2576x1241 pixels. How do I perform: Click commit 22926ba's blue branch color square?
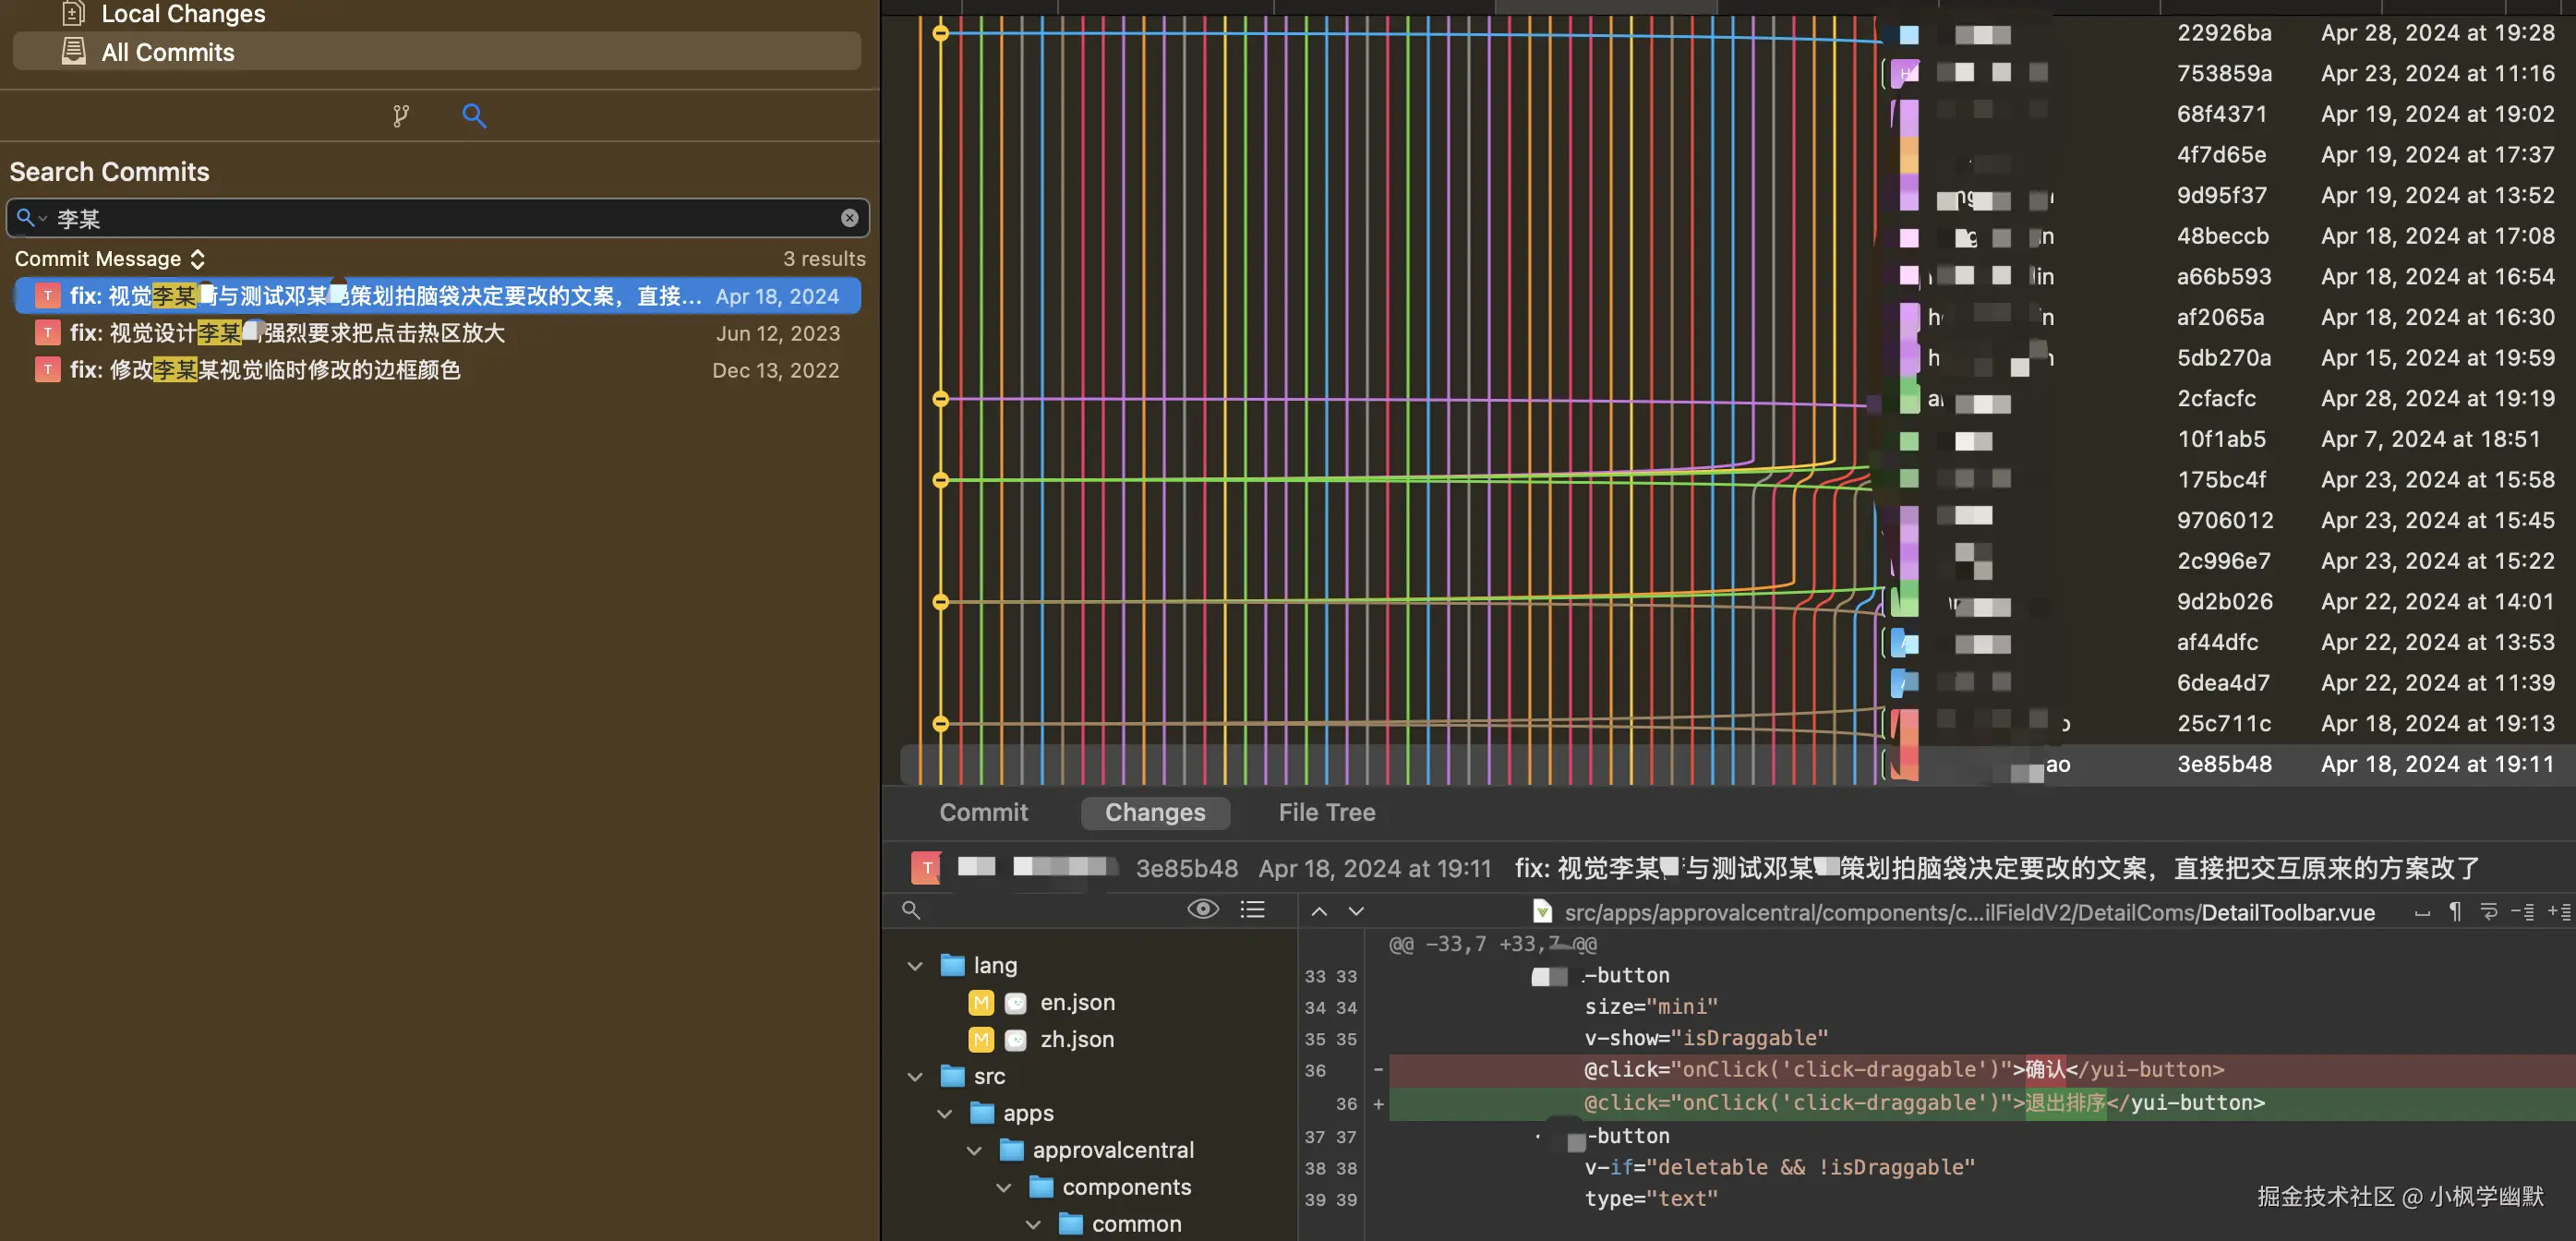(x=1908, y=35)
